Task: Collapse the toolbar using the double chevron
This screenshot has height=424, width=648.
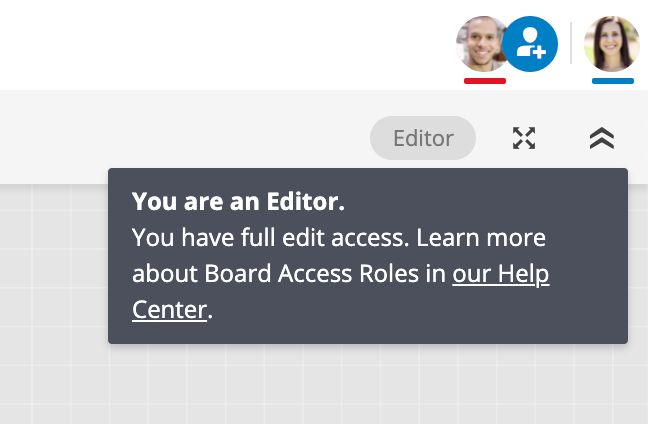Action: click(602, 138)
